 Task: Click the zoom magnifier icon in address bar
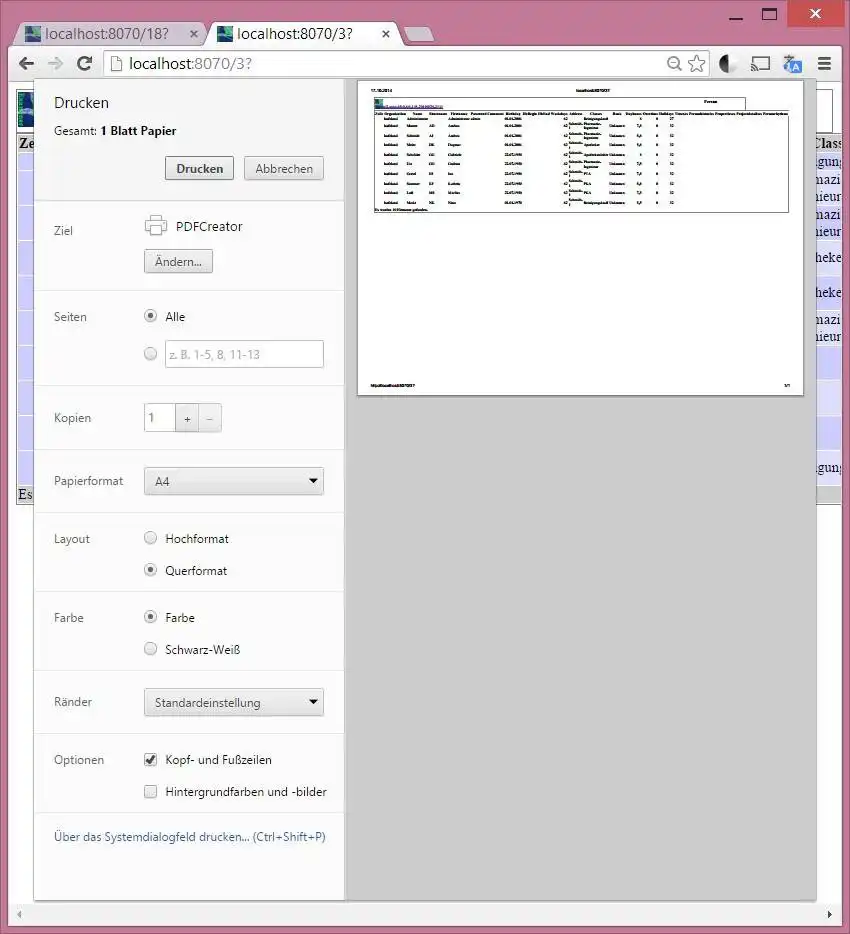(674, 64)
